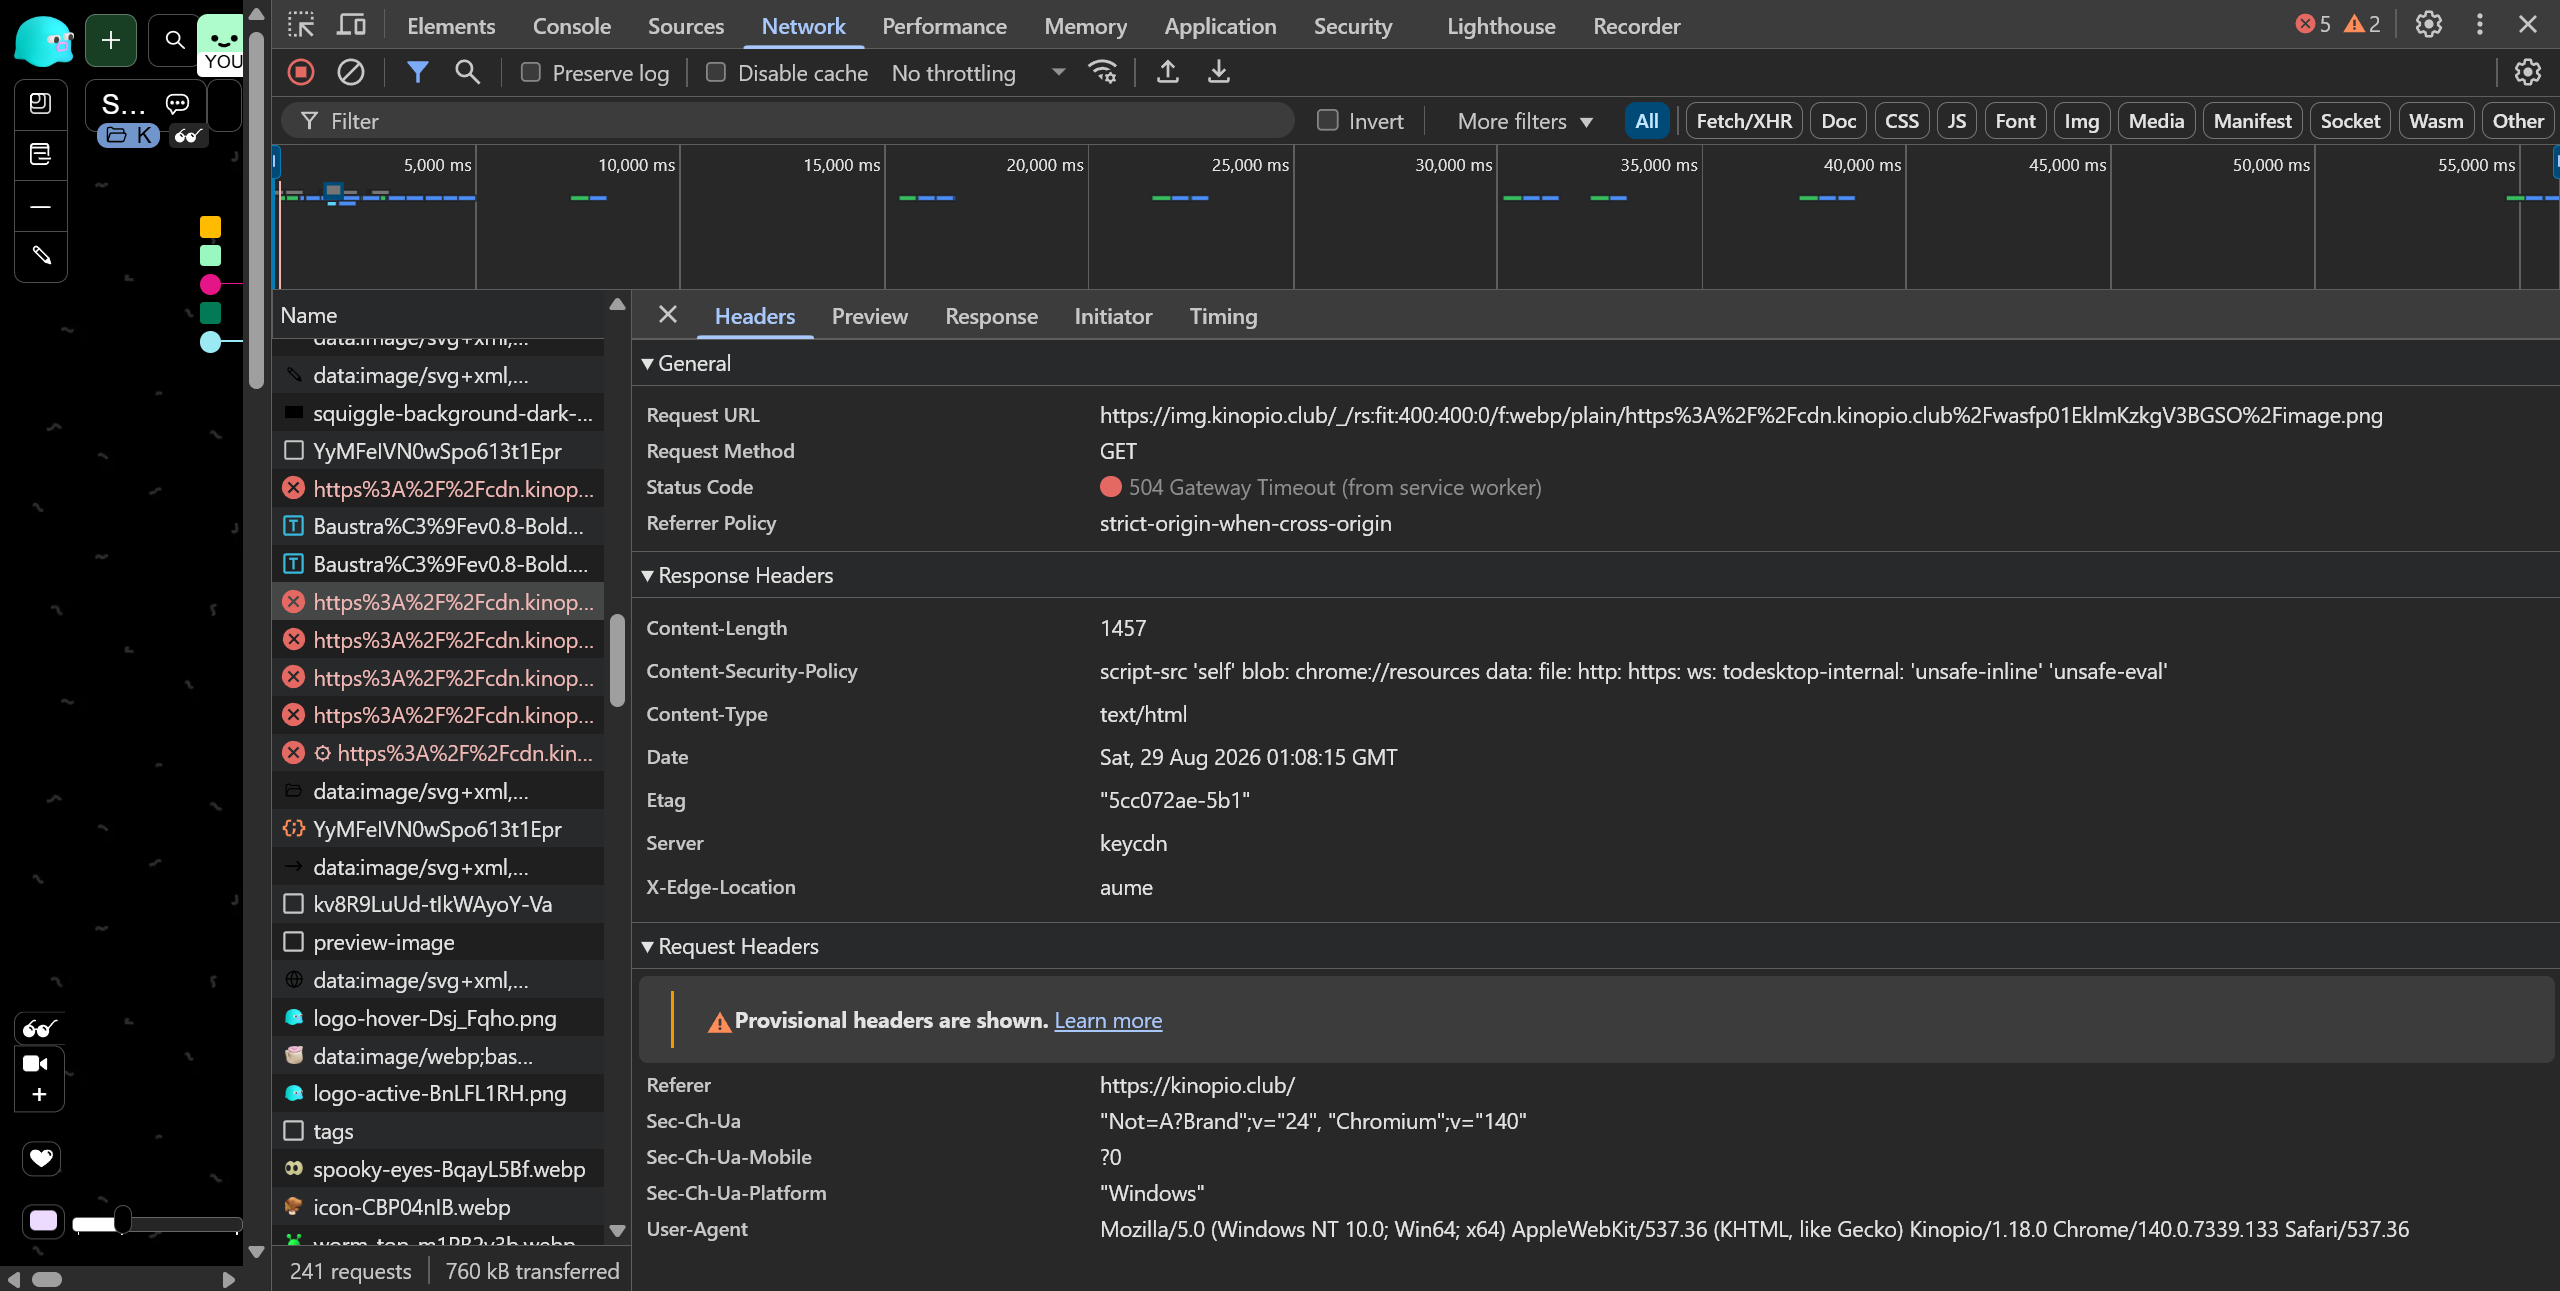Click the inspect element selector icon
The height and width of the screenshot is (1291, 2560).
coord(300,25)
